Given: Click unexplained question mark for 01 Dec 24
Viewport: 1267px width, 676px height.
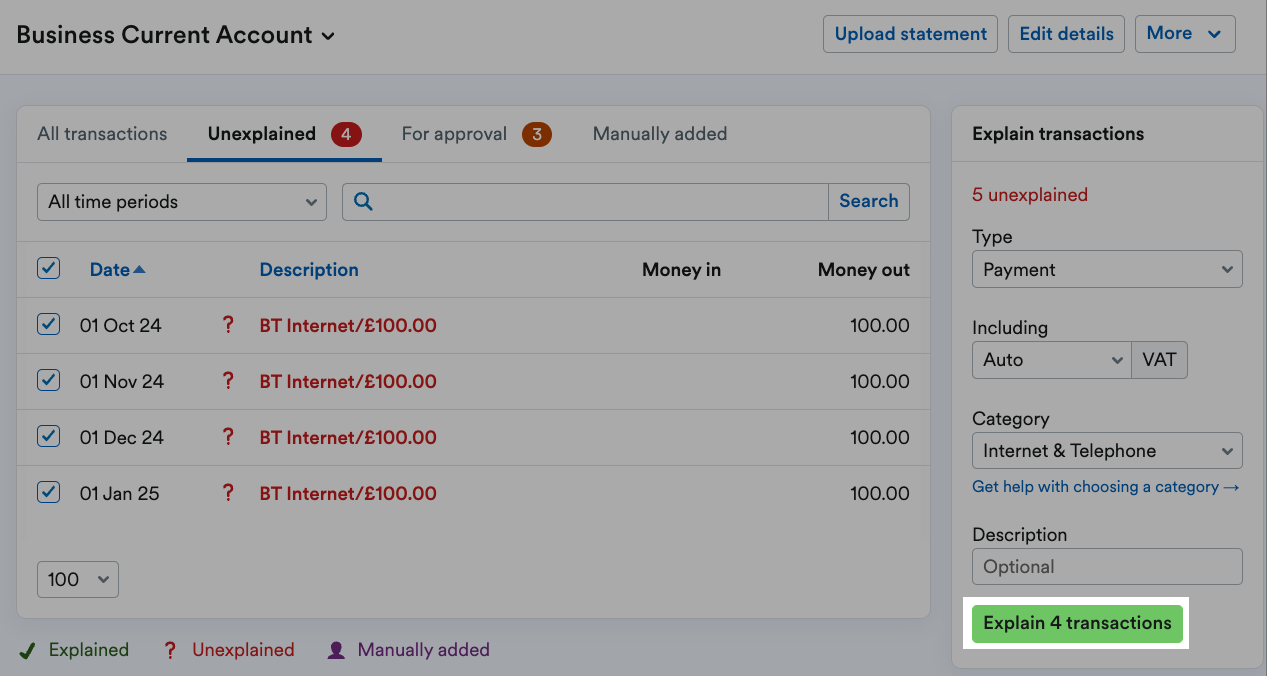Looking at the screenshot, I should point(228,437).
